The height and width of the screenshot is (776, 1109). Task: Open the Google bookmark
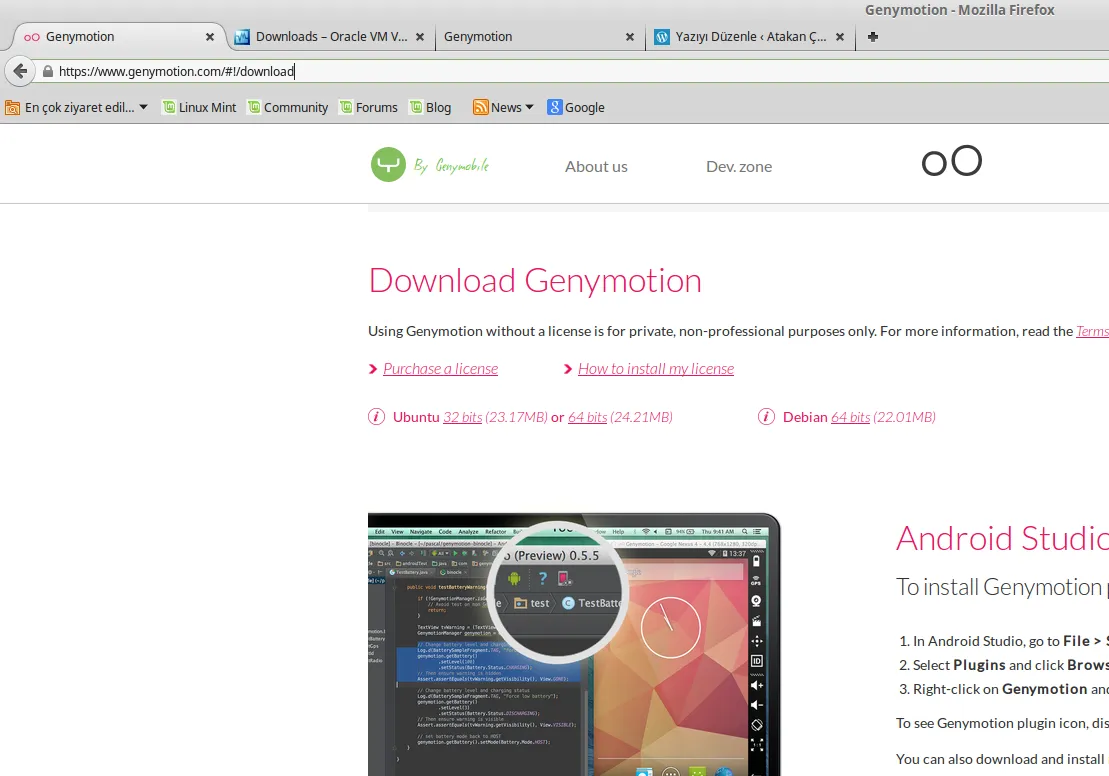(x=576, y=108)
